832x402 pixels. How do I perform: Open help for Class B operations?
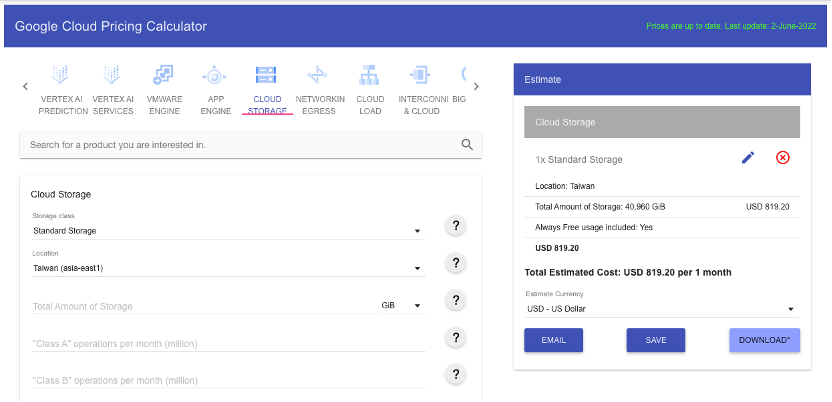click(x=455, y=374)
